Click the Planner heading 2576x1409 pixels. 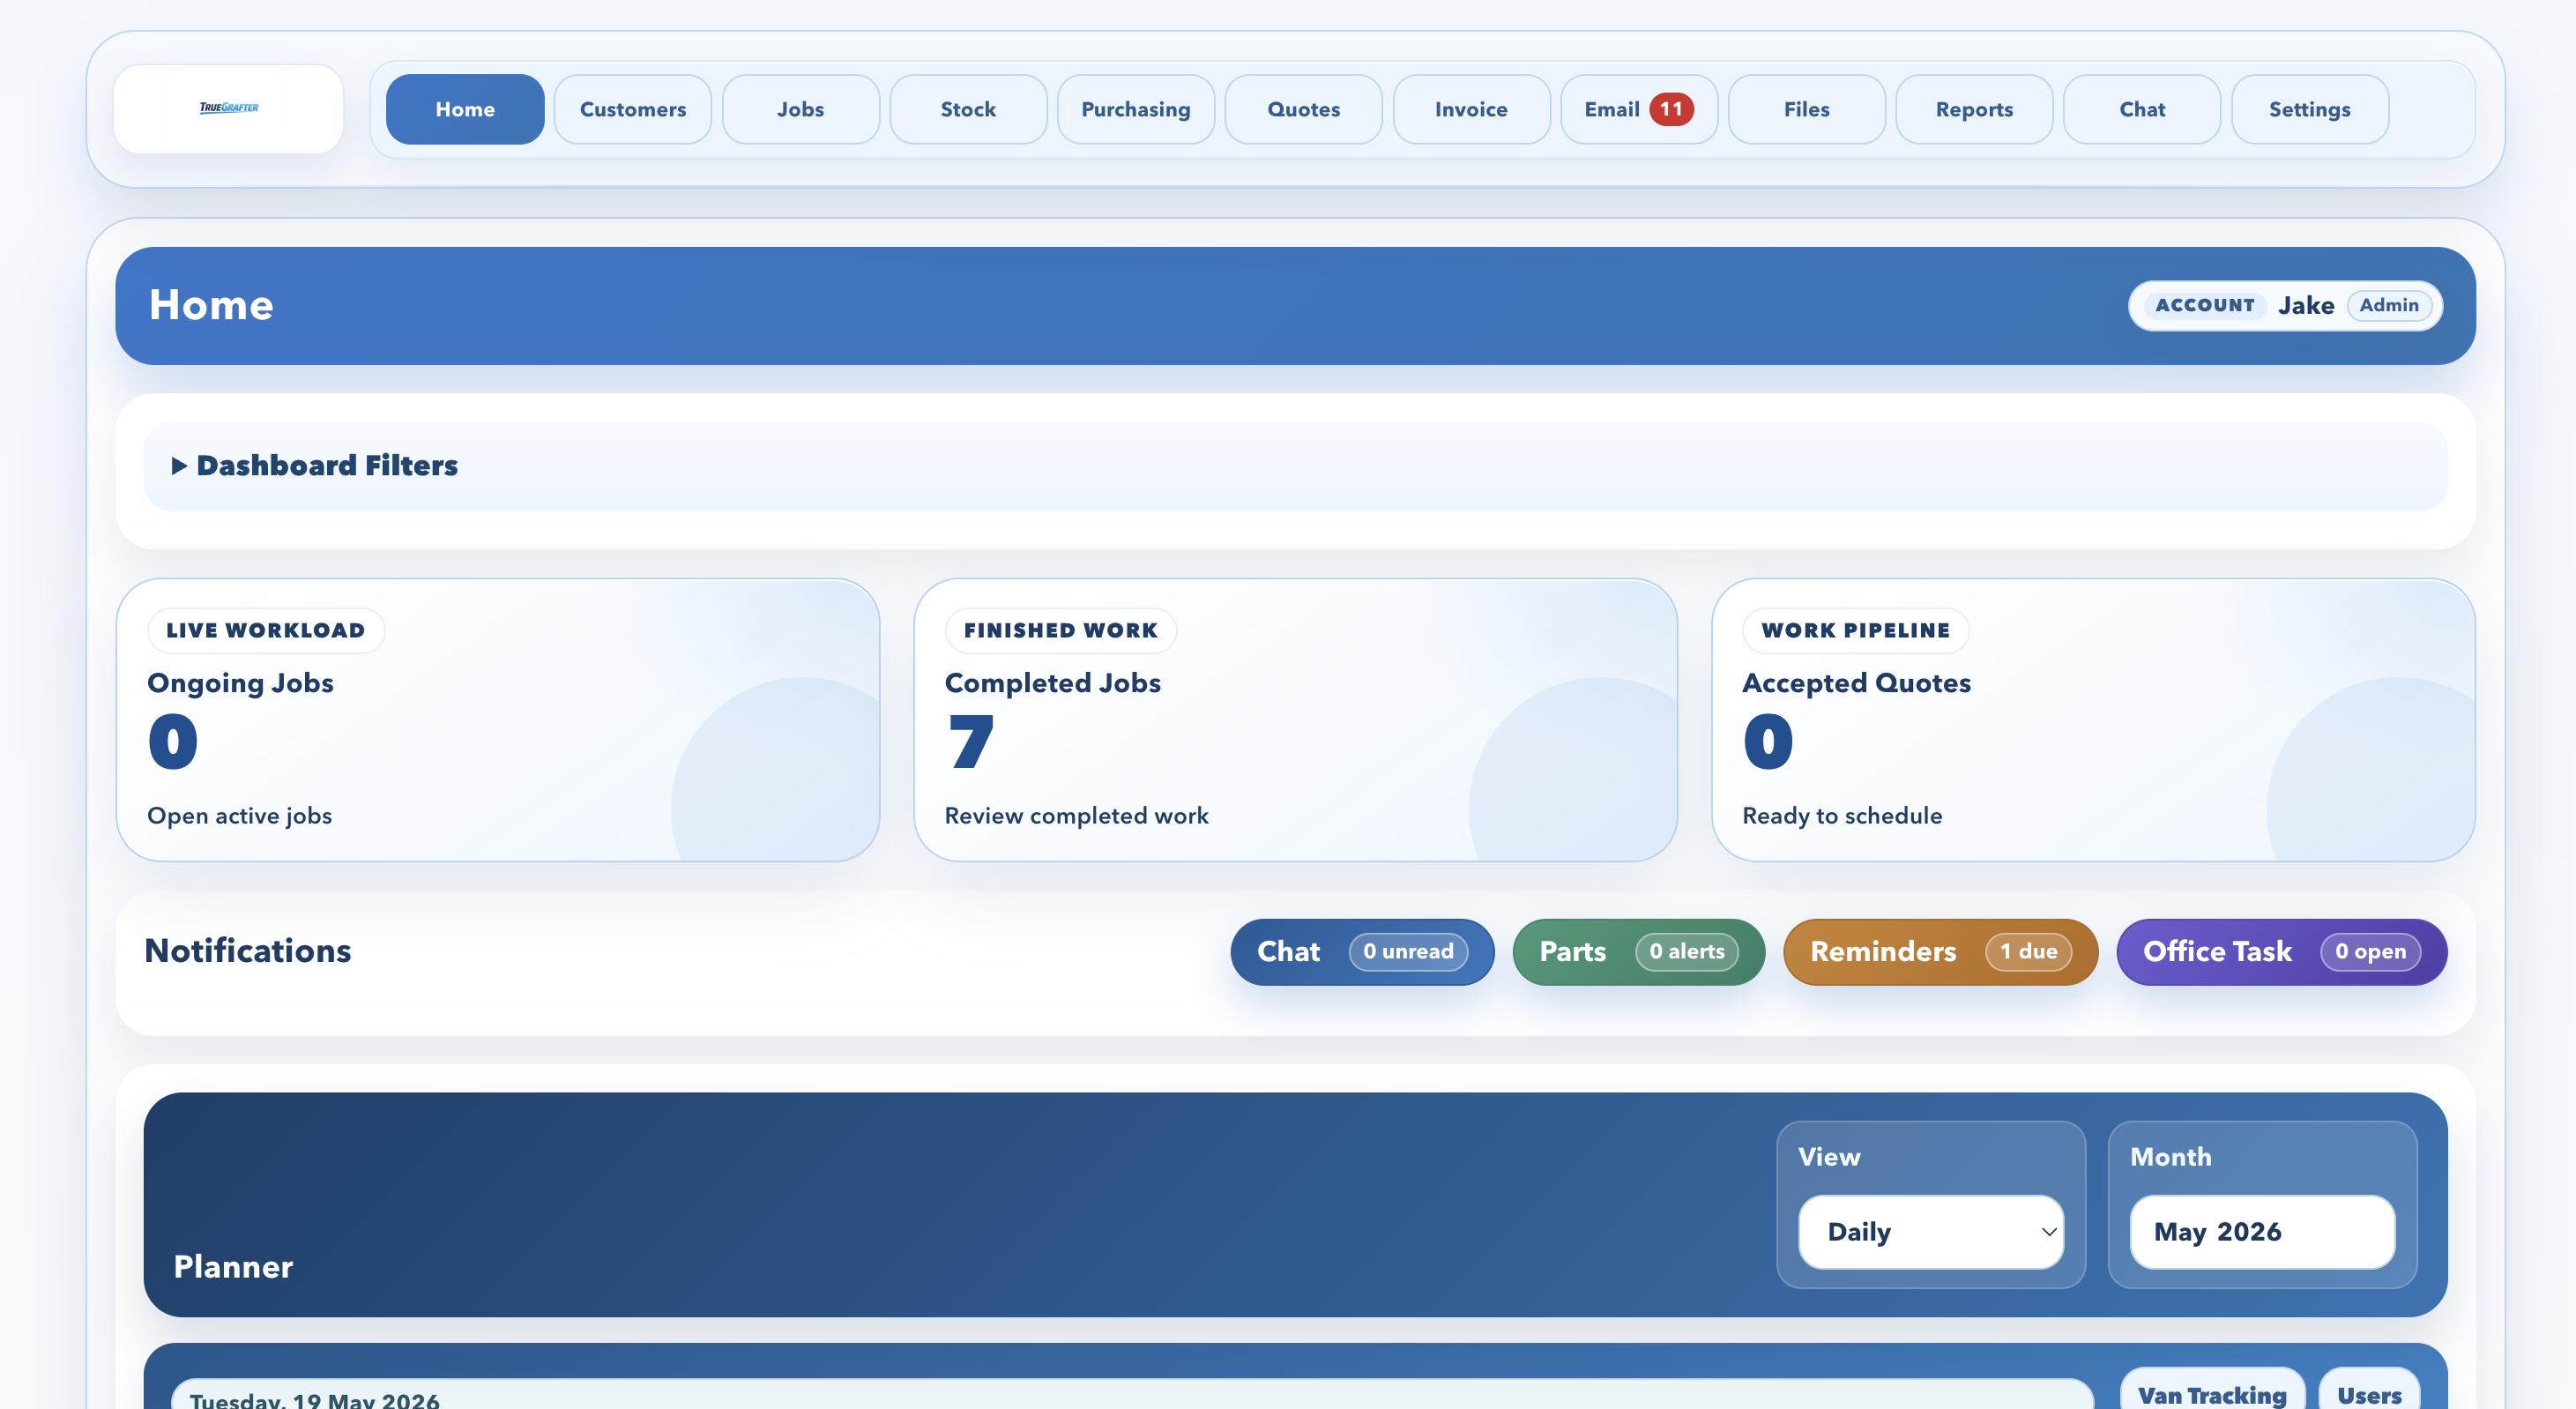point(233,1267)
